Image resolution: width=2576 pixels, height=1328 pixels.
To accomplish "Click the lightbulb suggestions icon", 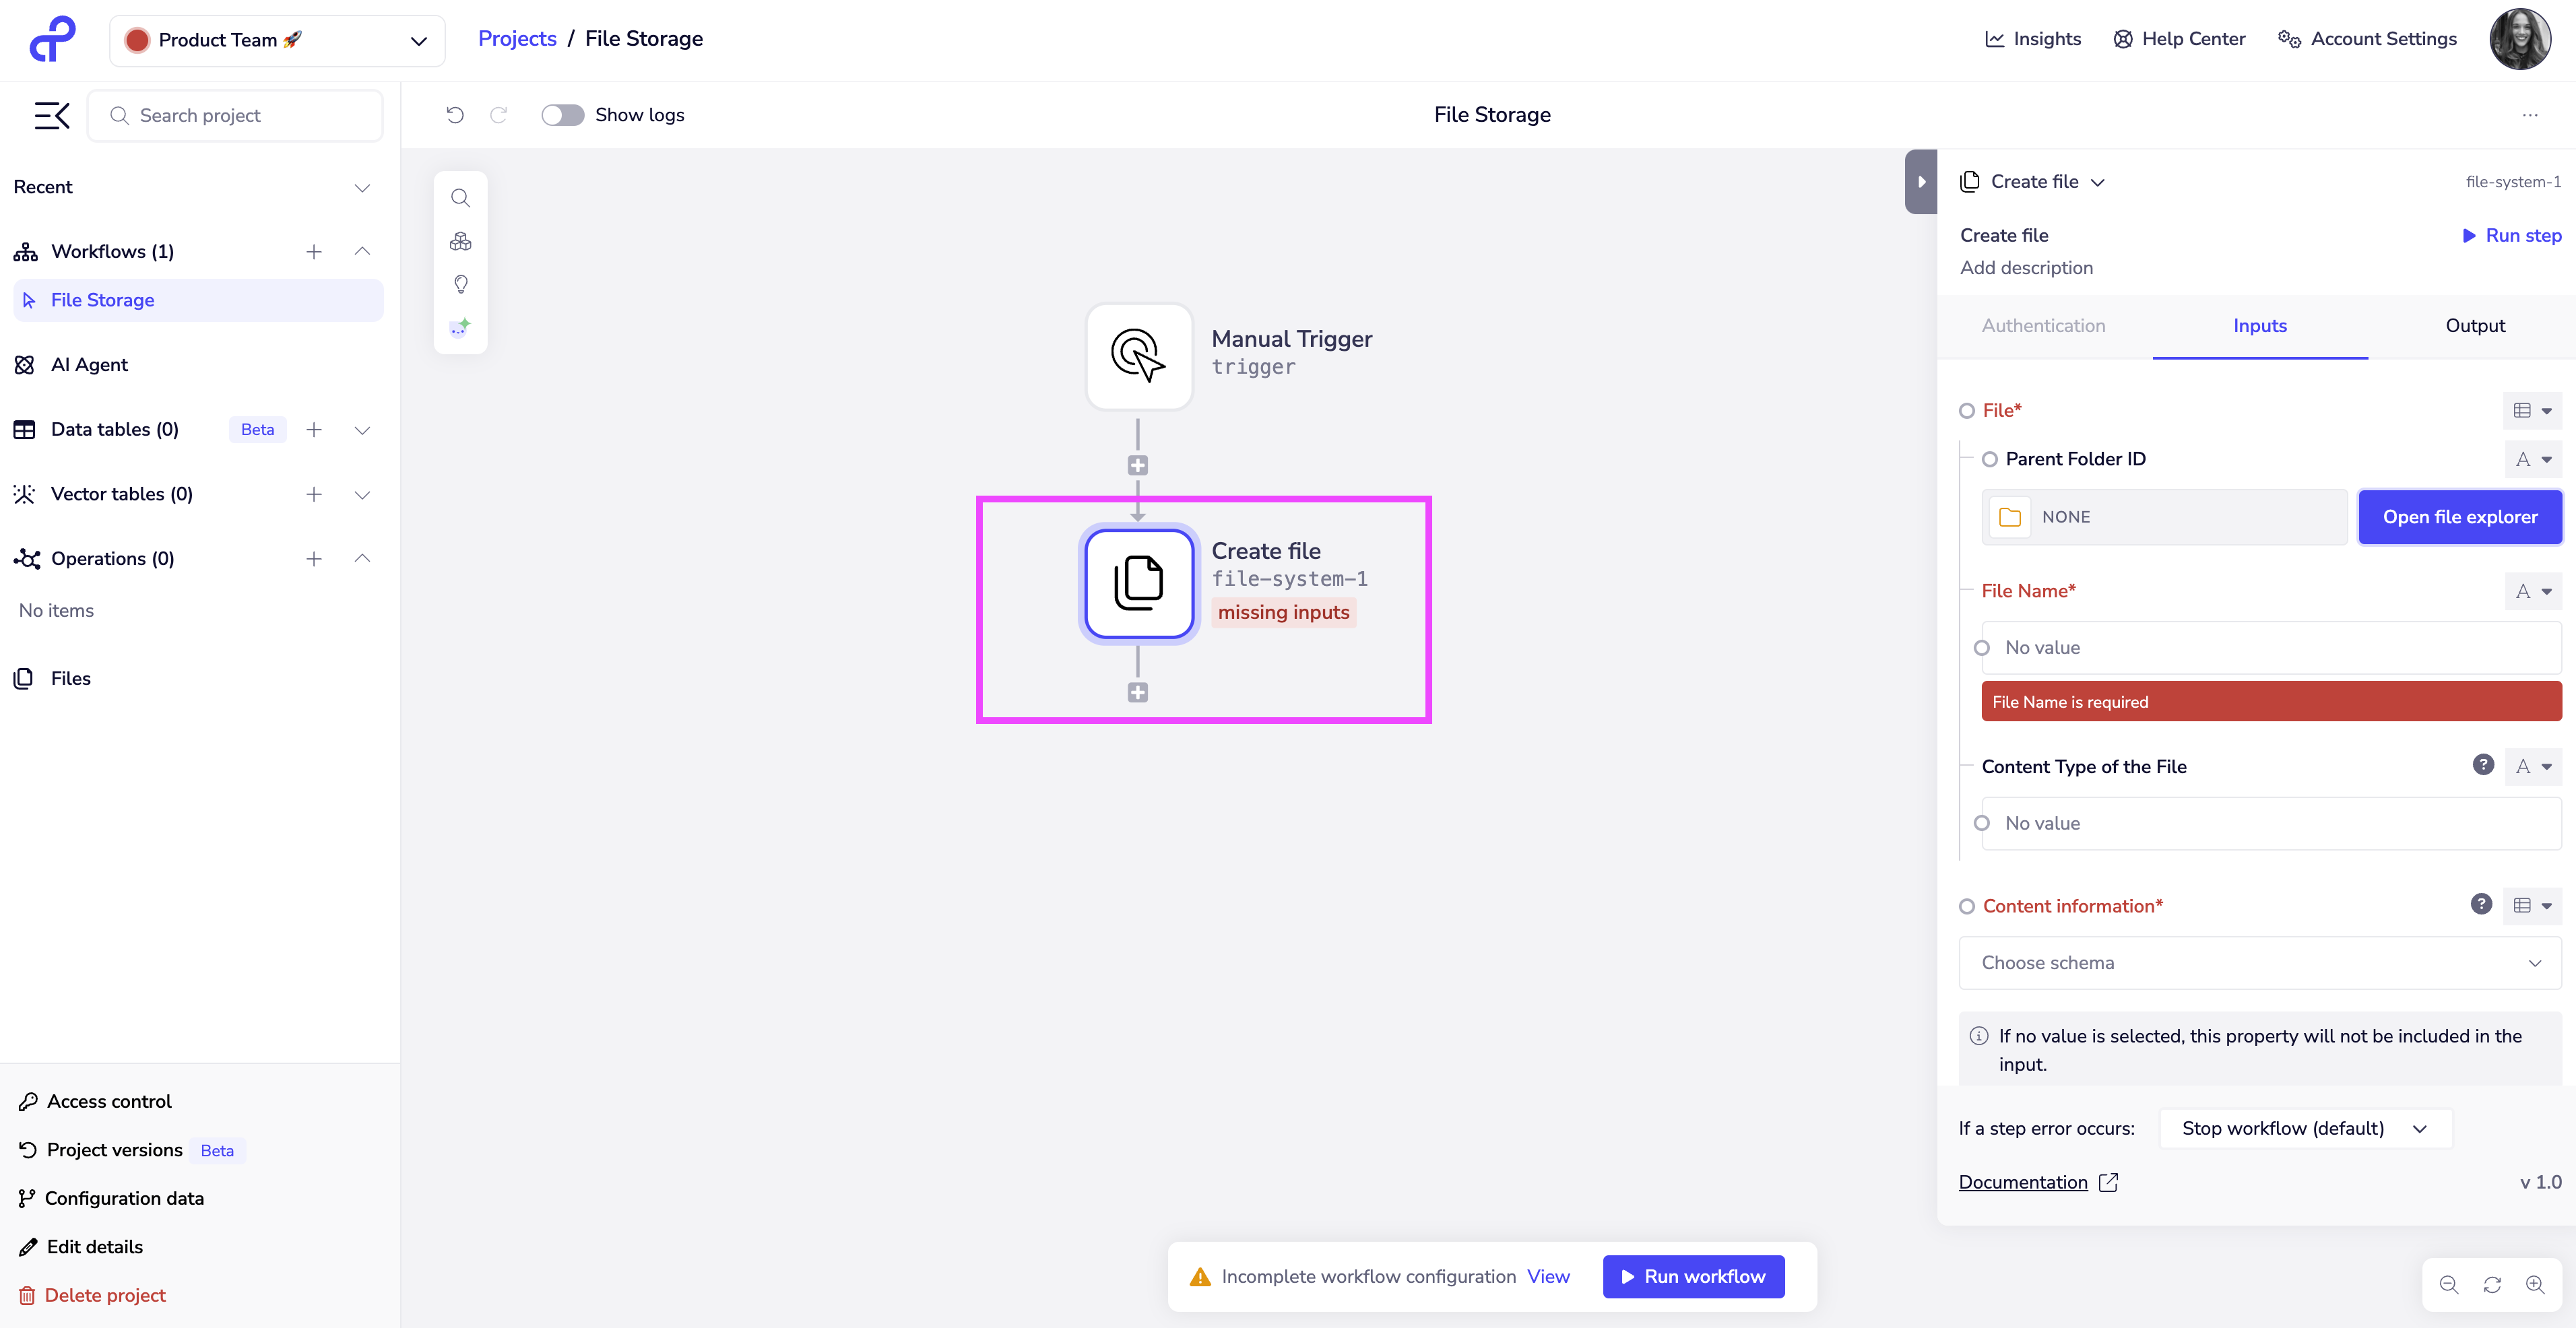I will [460, 284].
